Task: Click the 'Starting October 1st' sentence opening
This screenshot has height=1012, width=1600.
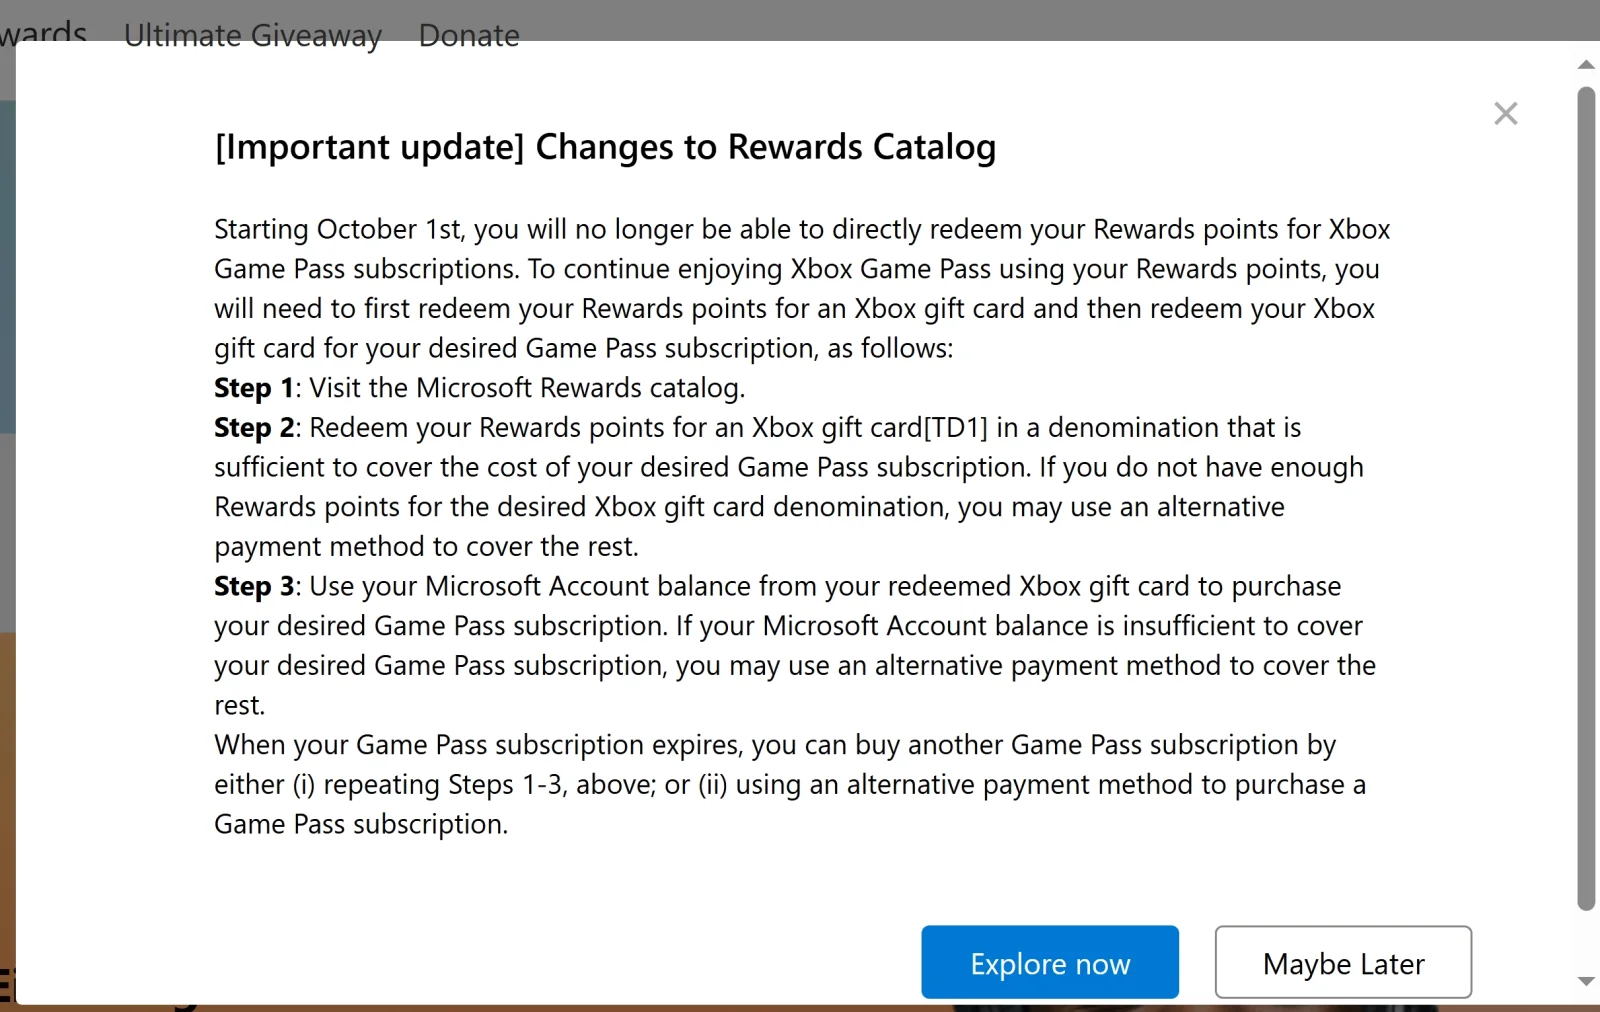Action: [339, 229]
